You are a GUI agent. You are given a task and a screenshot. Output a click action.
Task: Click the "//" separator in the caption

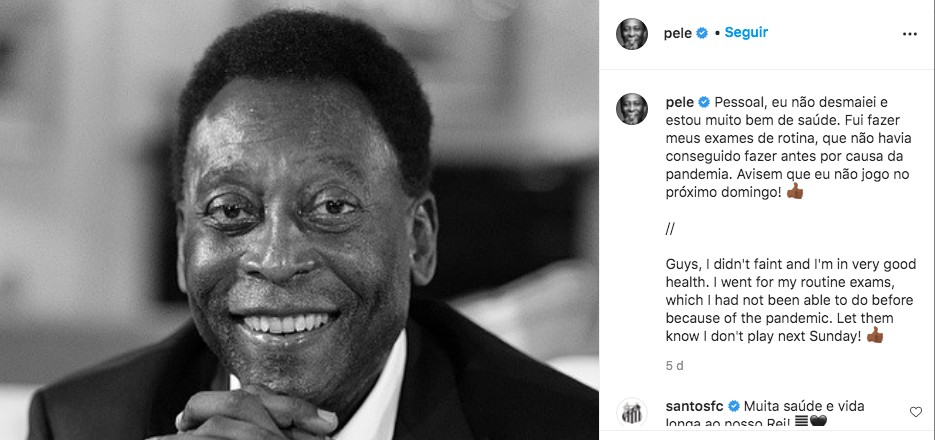coord(670,229)
